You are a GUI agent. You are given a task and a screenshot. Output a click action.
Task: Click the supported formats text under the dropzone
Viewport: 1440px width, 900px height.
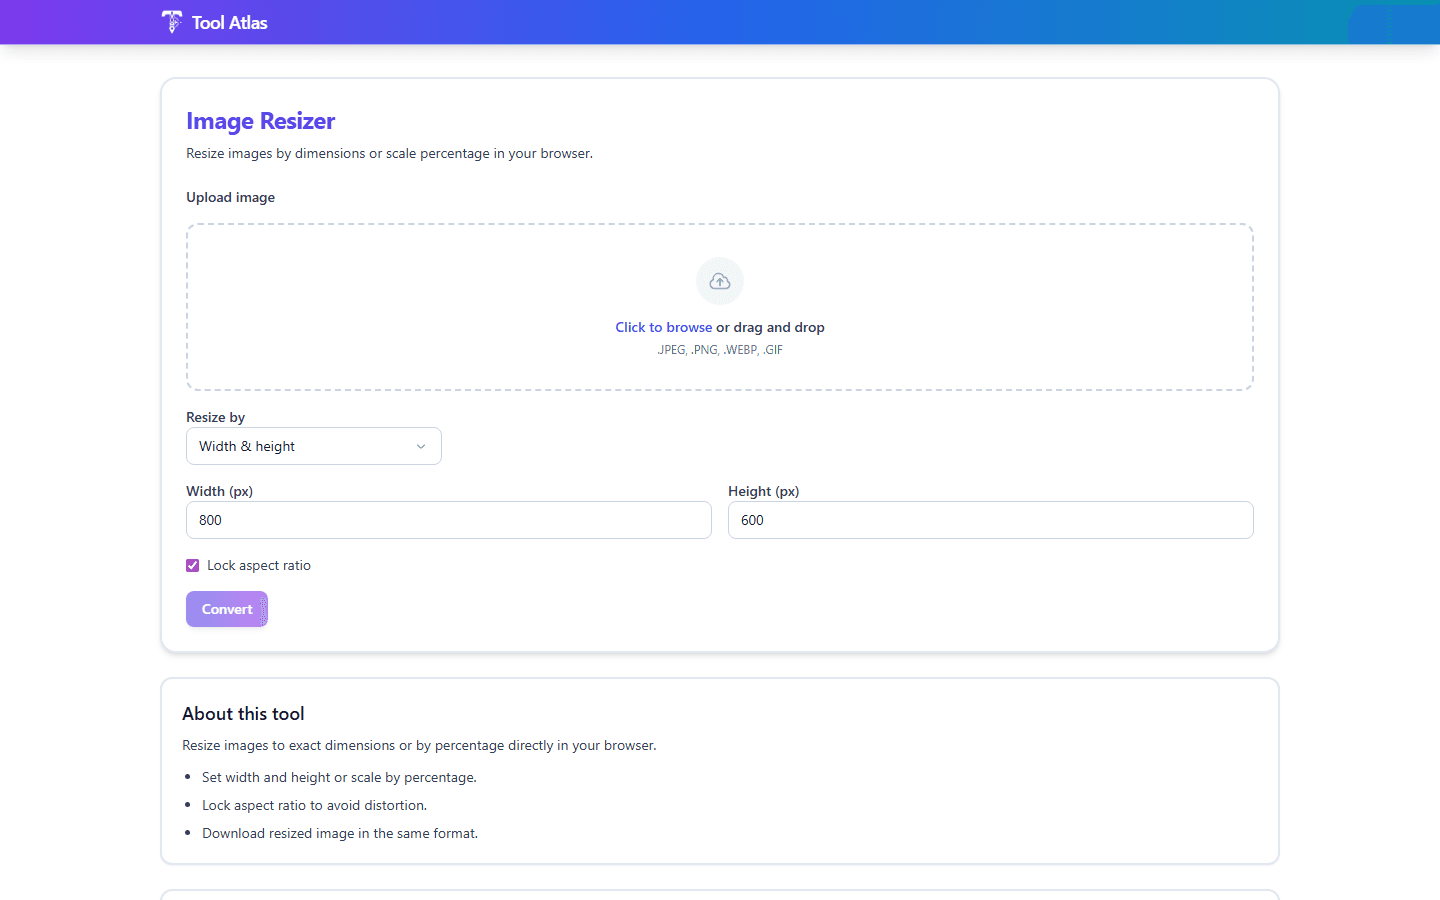click(x=720, y=349)
